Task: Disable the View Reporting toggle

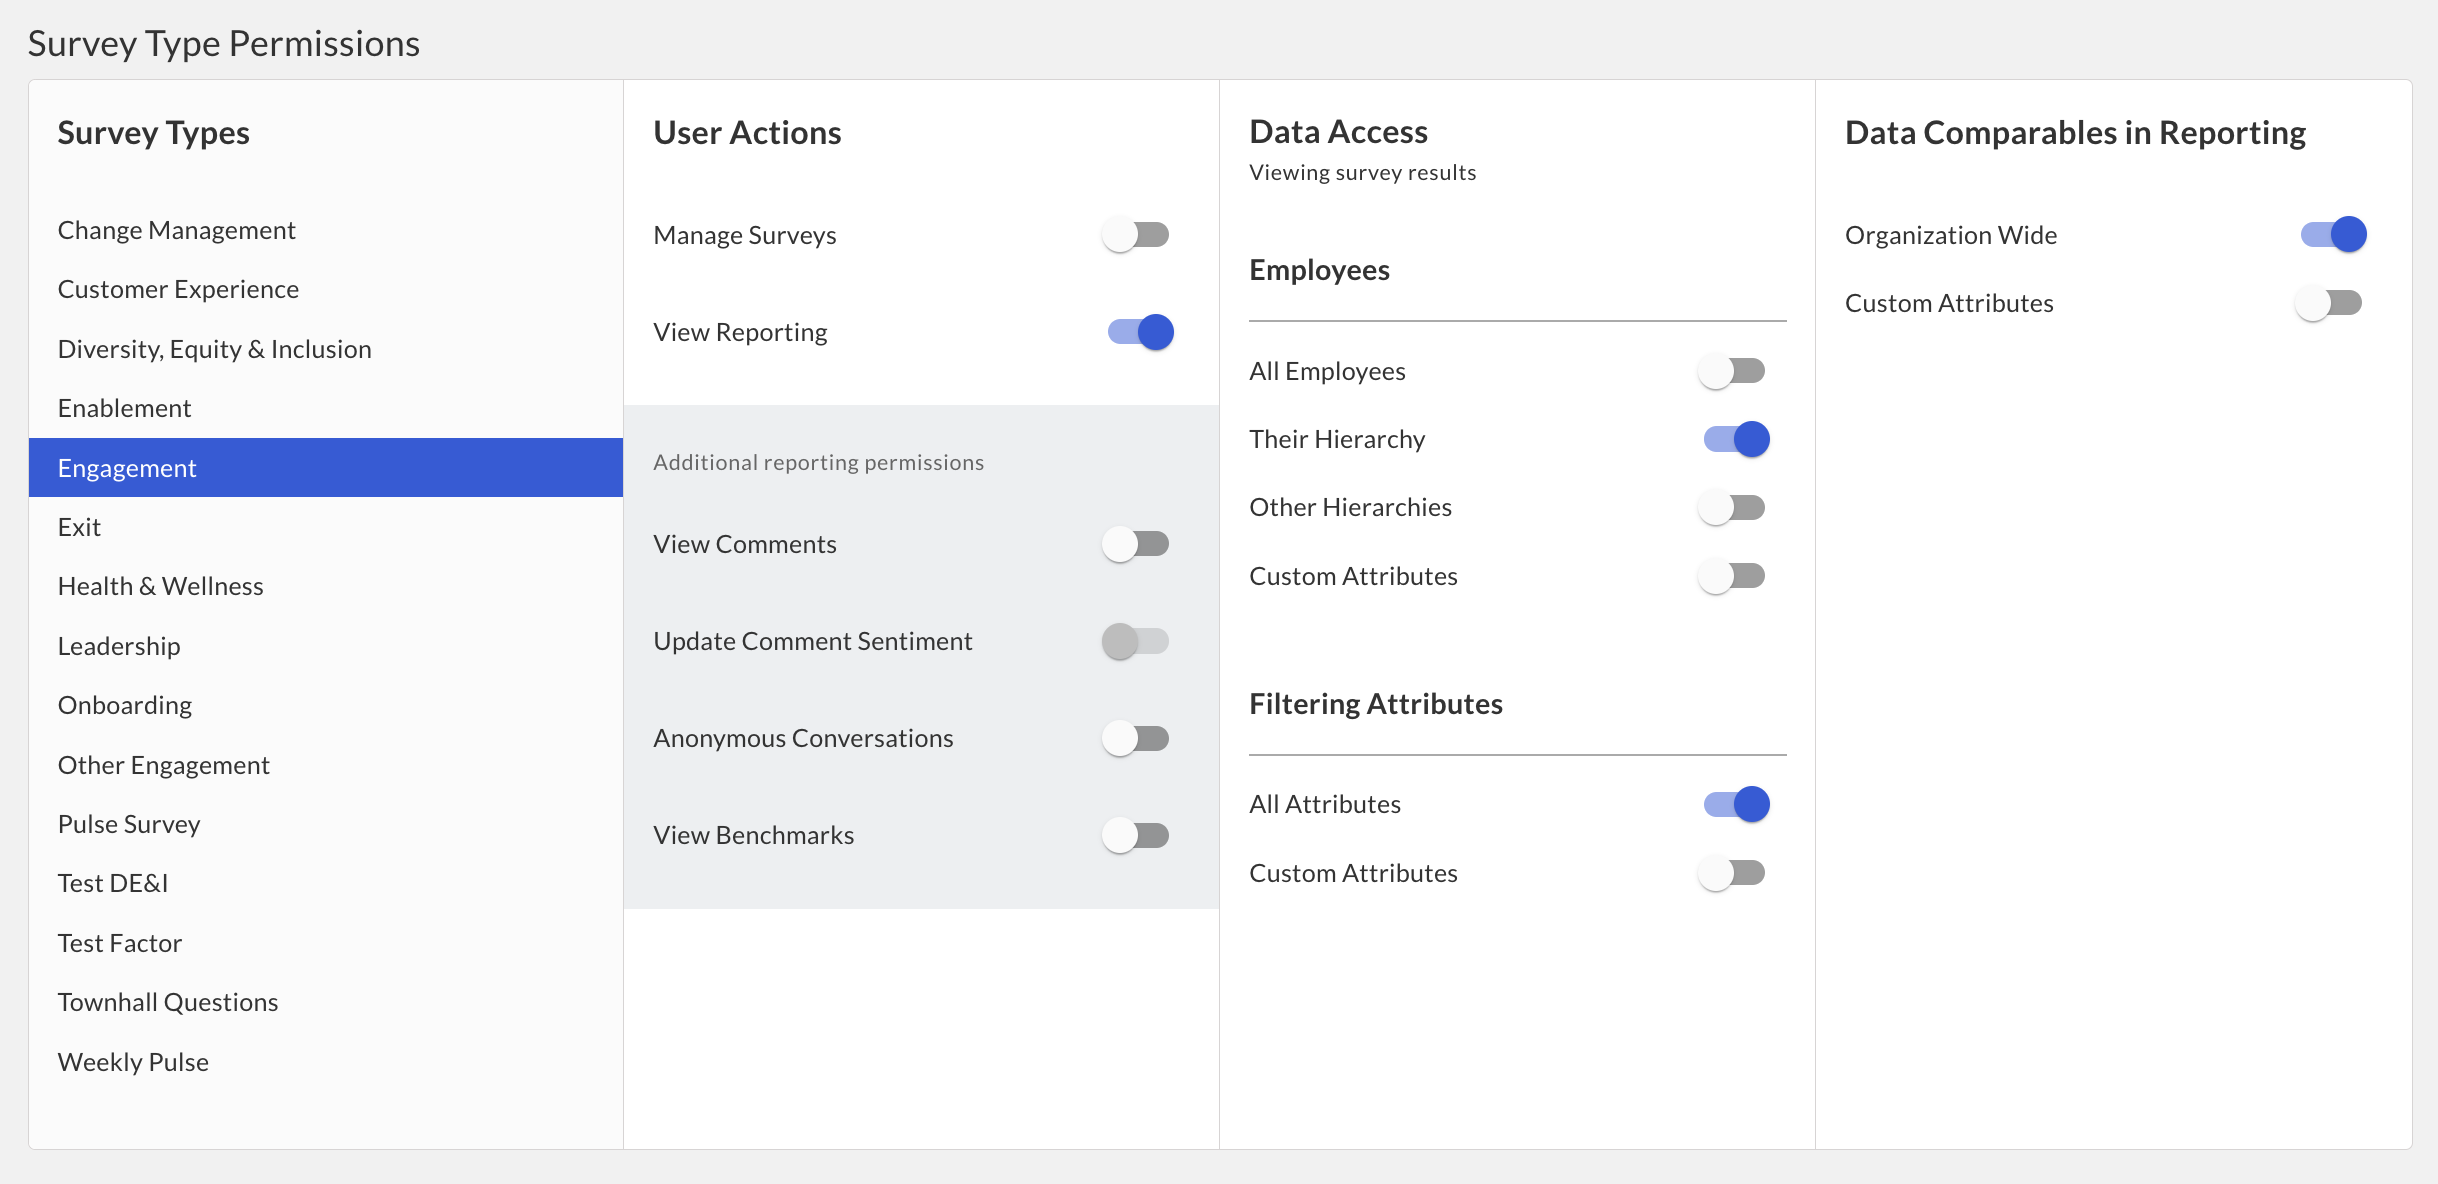Action: 1137,332
